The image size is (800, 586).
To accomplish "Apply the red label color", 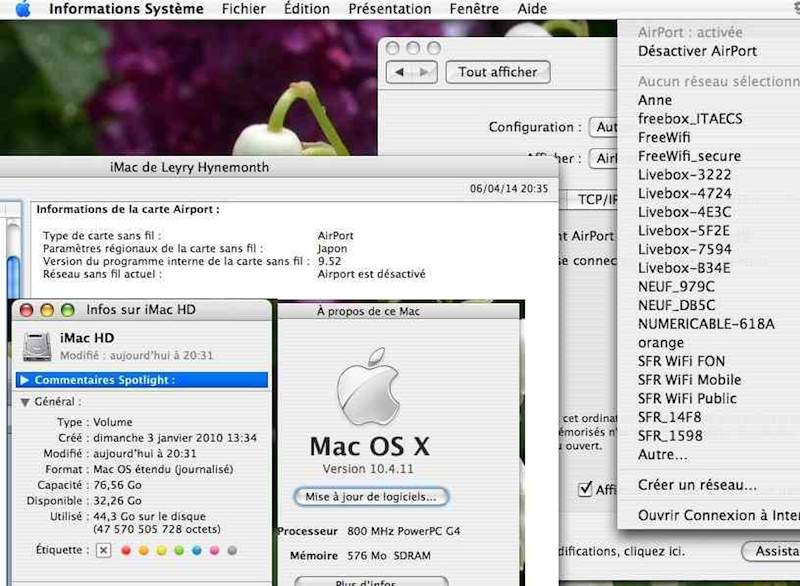I will (x=126, y=550).
